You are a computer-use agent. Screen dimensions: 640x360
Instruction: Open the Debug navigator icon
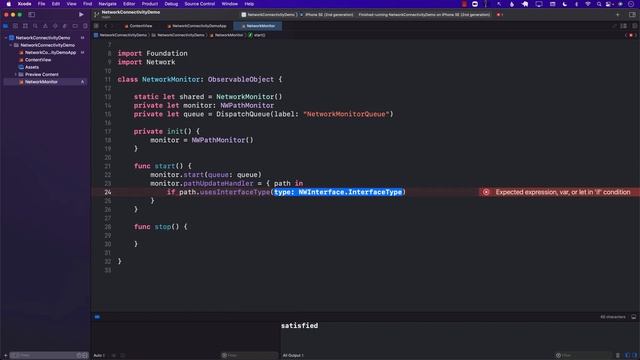pos(65,26)
